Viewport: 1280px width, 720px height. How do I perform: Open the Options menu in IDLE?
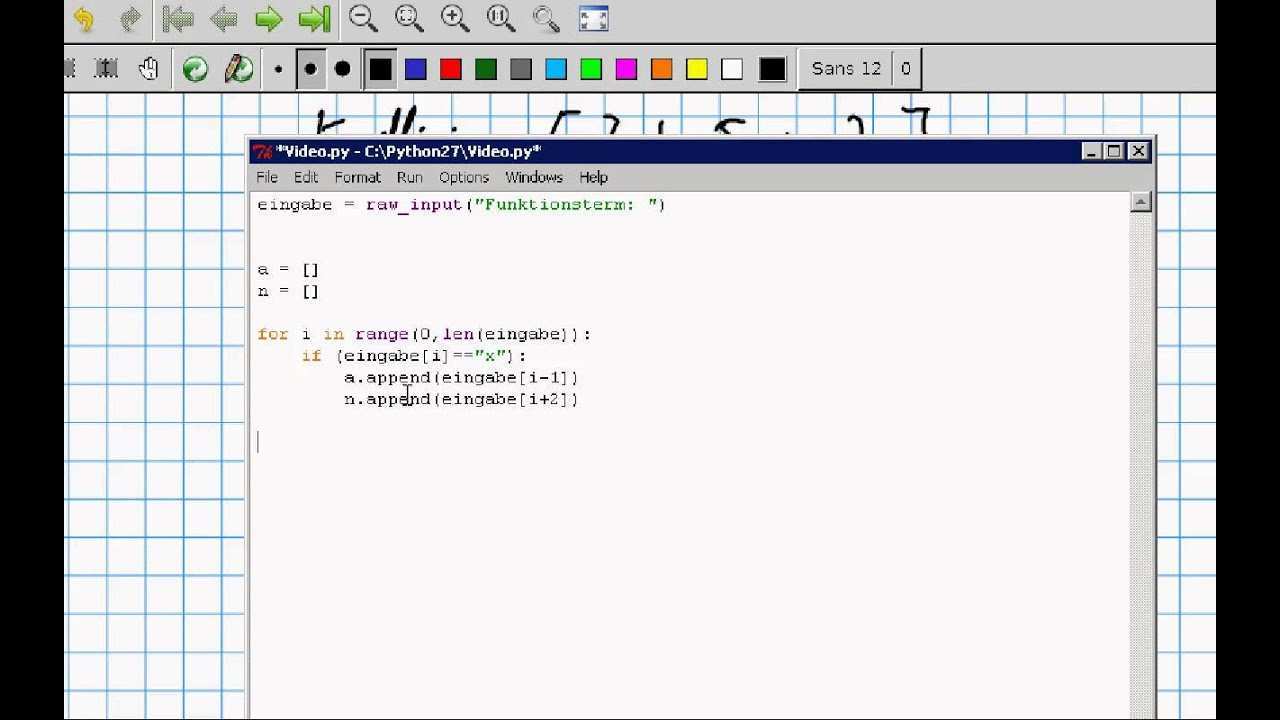click(x=464, y=177)
